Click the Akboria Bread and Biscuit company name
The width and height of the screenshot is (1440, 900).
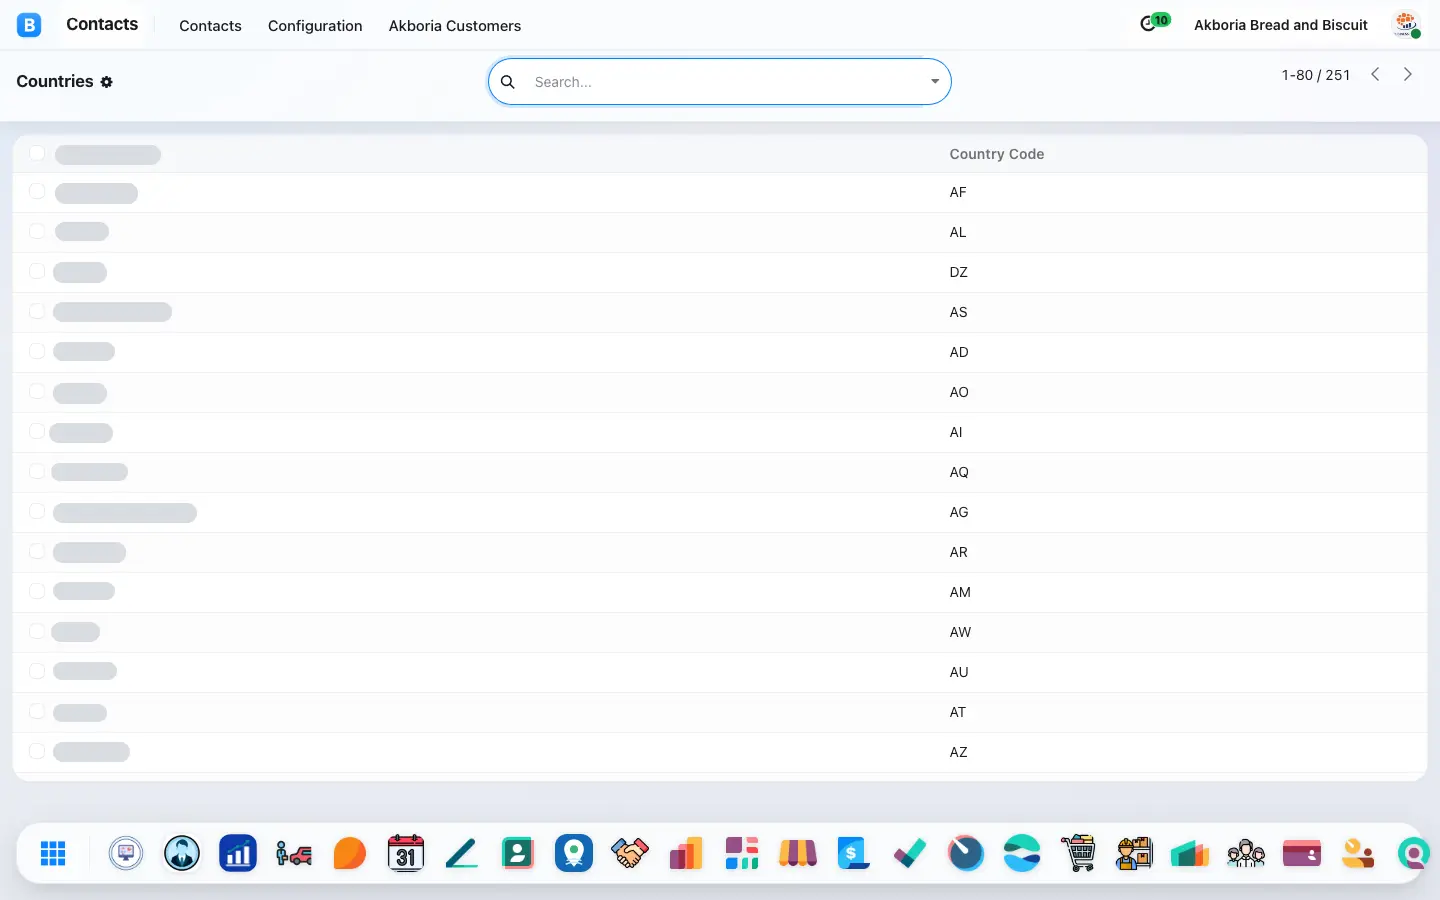point(1281,25)
